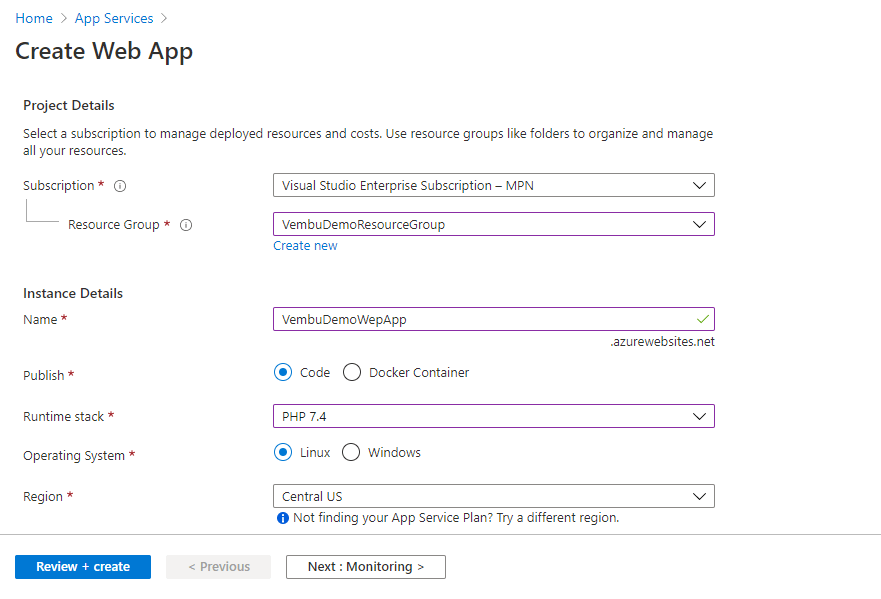The image size is (881, 599).
Task: Open the Resource Group dropdown
Action: point(494,224)
